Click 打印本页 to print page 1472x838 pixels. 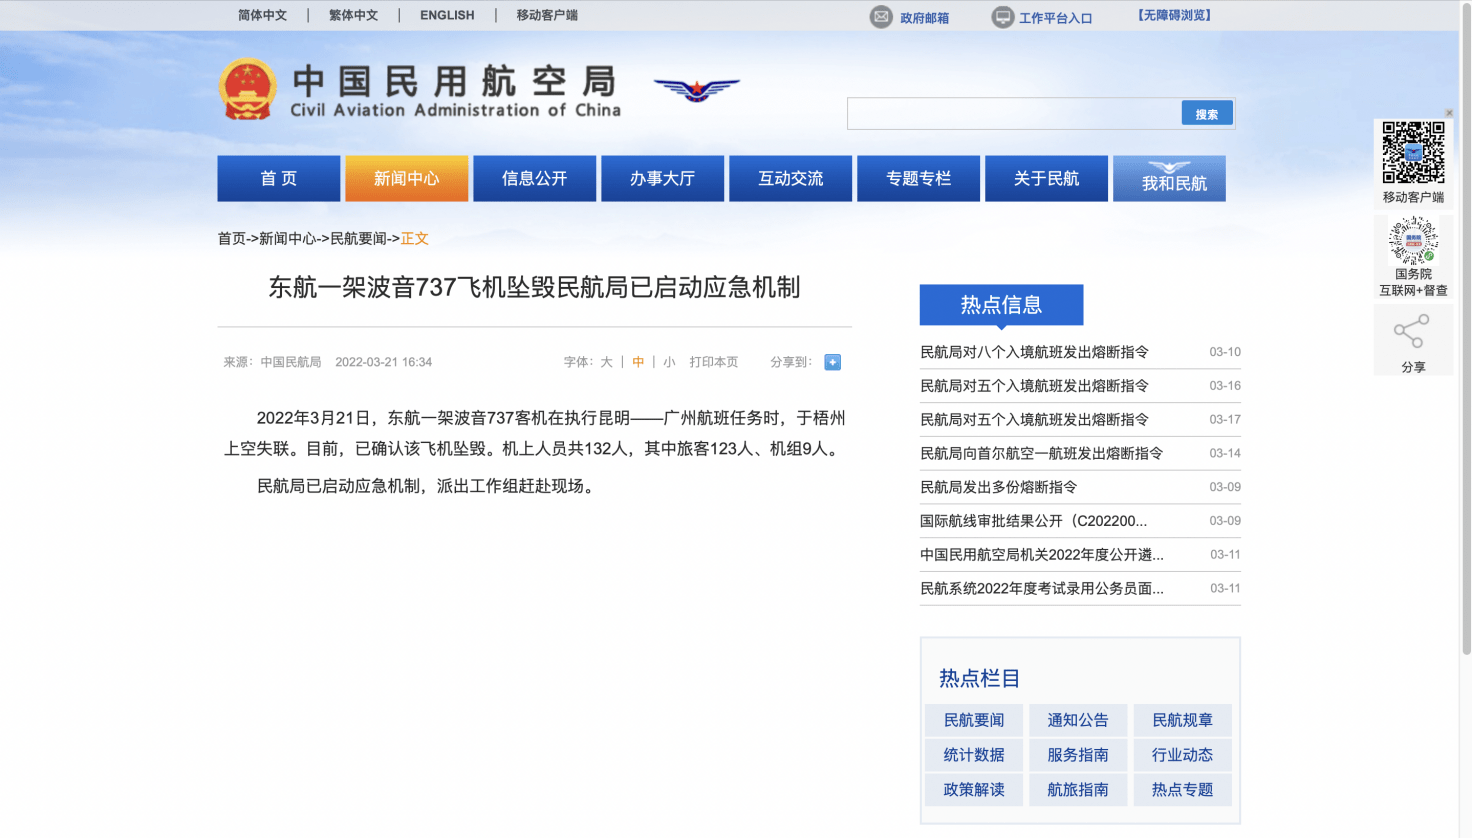coord(713,362)
